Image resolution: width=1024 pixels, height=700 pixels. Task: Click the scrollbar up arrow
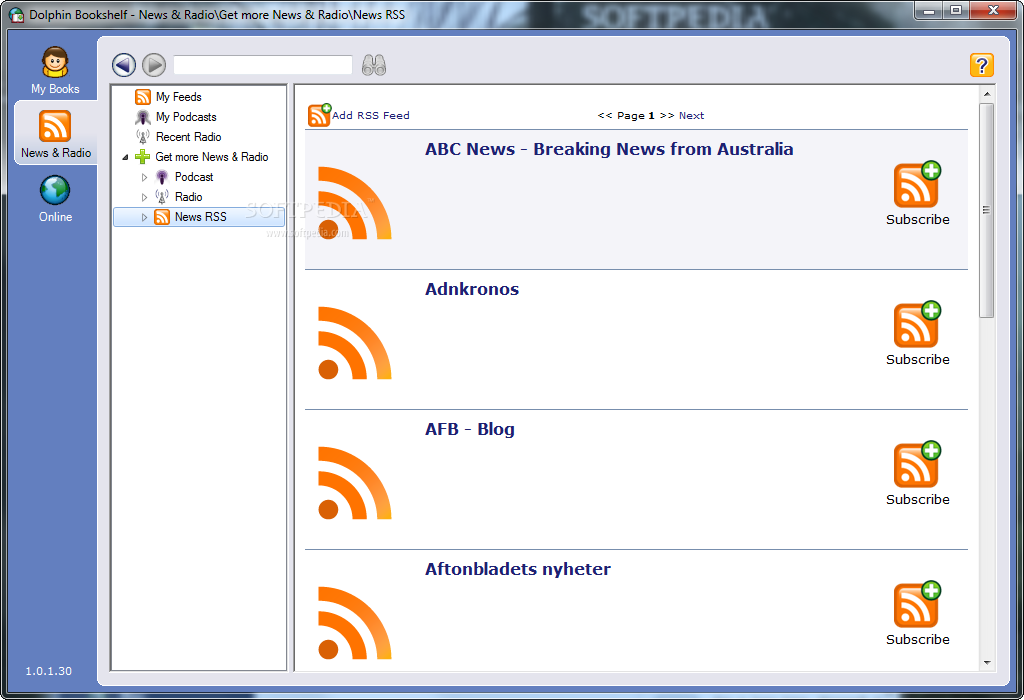[x=987, y=94]
